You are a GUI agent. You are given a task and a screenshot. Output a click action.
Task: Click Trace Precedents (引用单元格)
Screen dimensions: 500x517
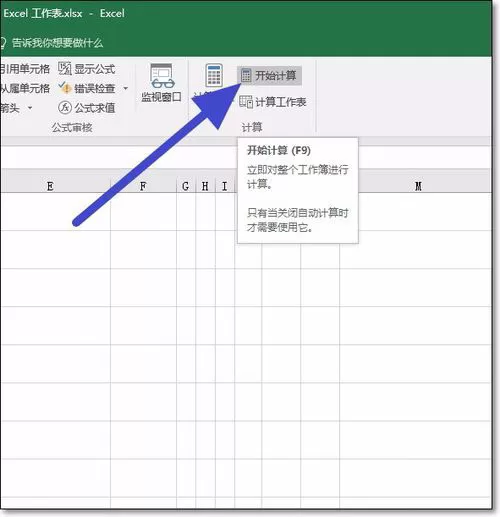click(25, 69)
